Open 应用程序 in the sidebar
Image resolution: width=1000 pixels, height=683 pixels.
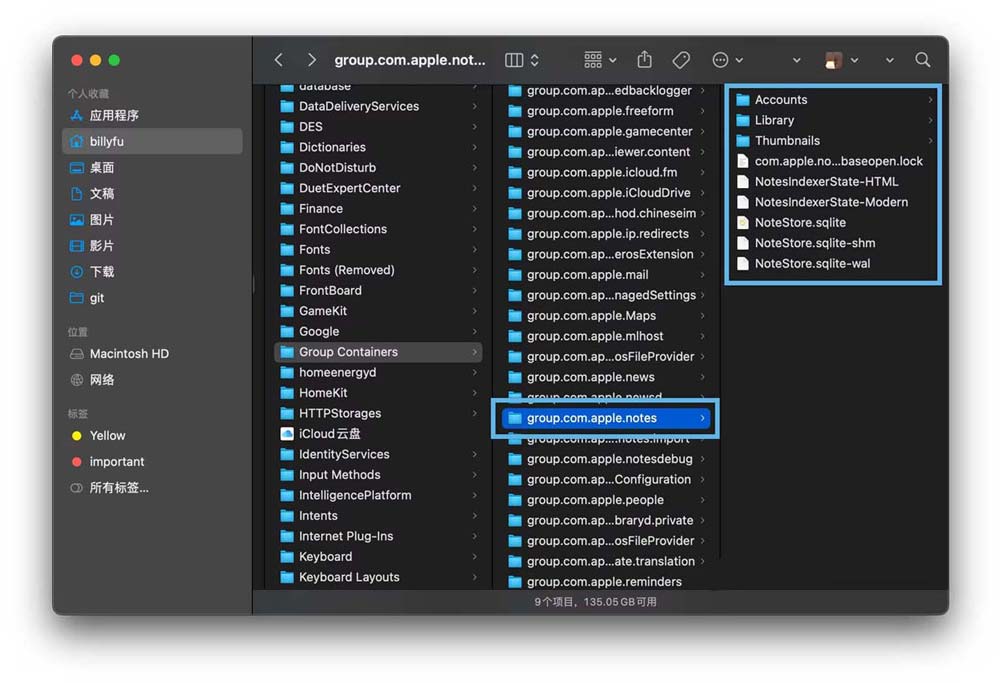click(x=114, y=116)
